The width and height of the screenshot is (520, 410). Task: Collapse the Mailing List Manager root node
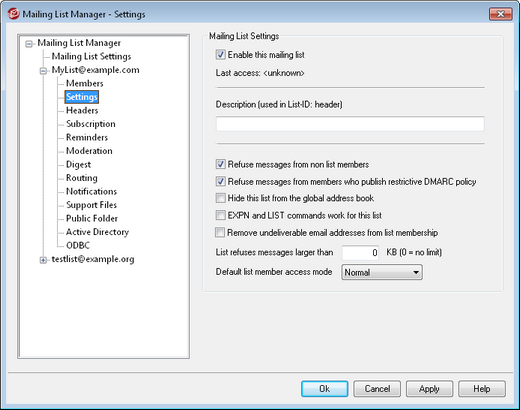pos(29,44)
